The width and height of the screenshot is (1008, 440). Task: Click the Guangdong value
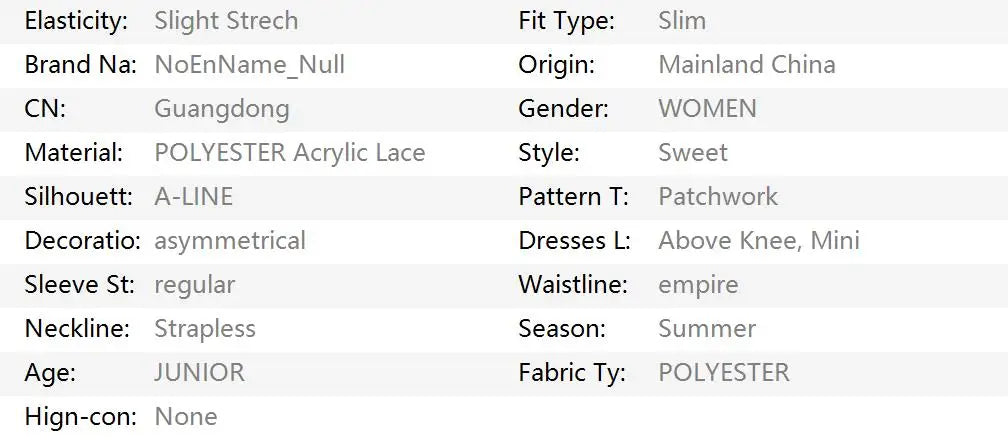[221, 109]
